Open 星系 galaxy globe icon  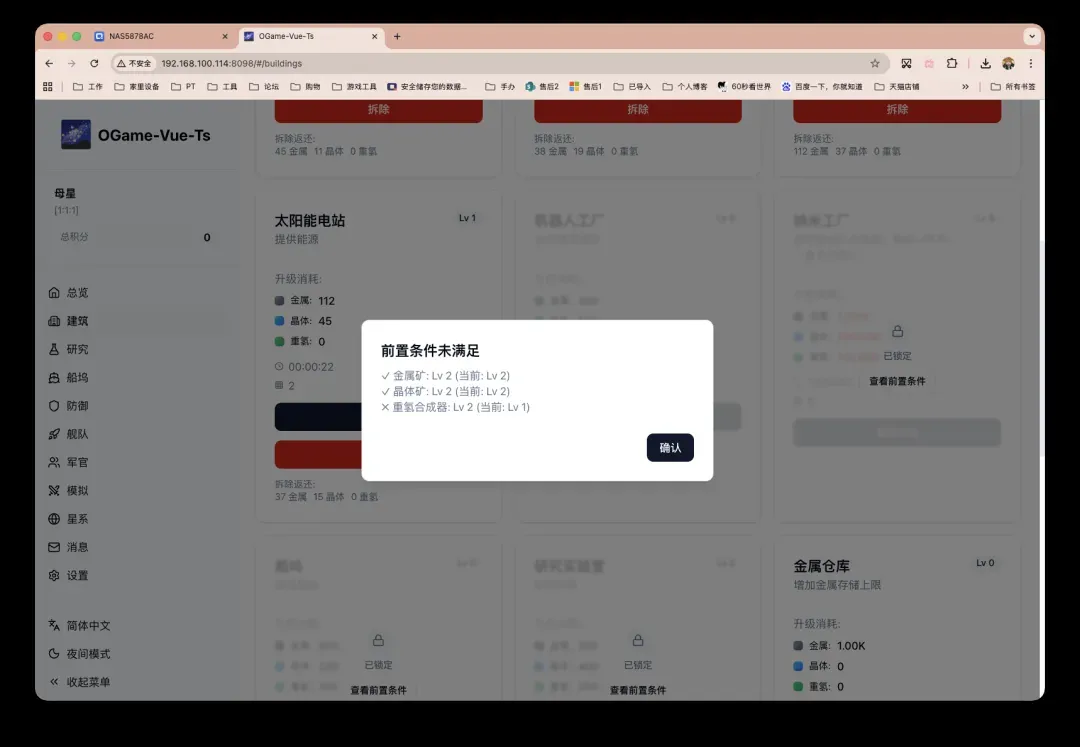tap(55, 519)
